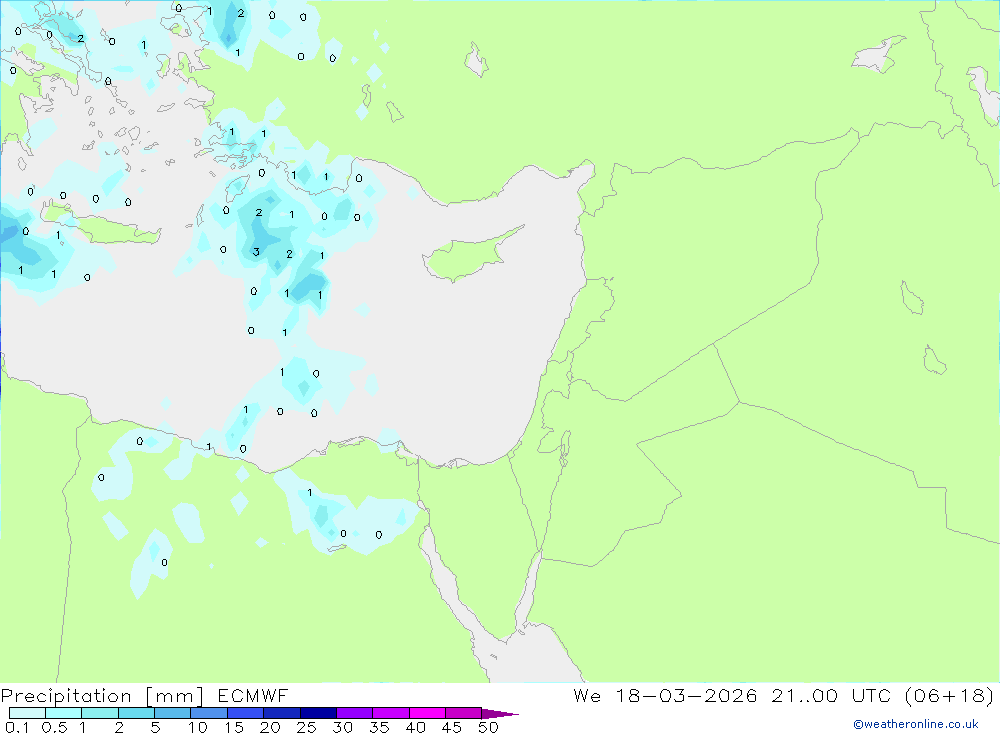Click the purple arrow swatch above 50
The height and width of the screenshot is (733, 1000).
click(x=500, y=713)
